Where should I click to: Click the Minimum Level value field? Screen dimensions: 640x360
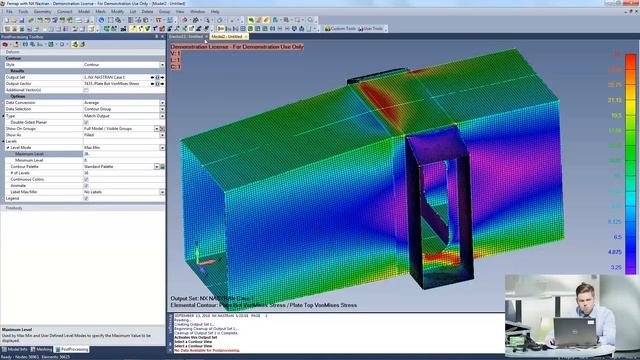coord(124,160)
